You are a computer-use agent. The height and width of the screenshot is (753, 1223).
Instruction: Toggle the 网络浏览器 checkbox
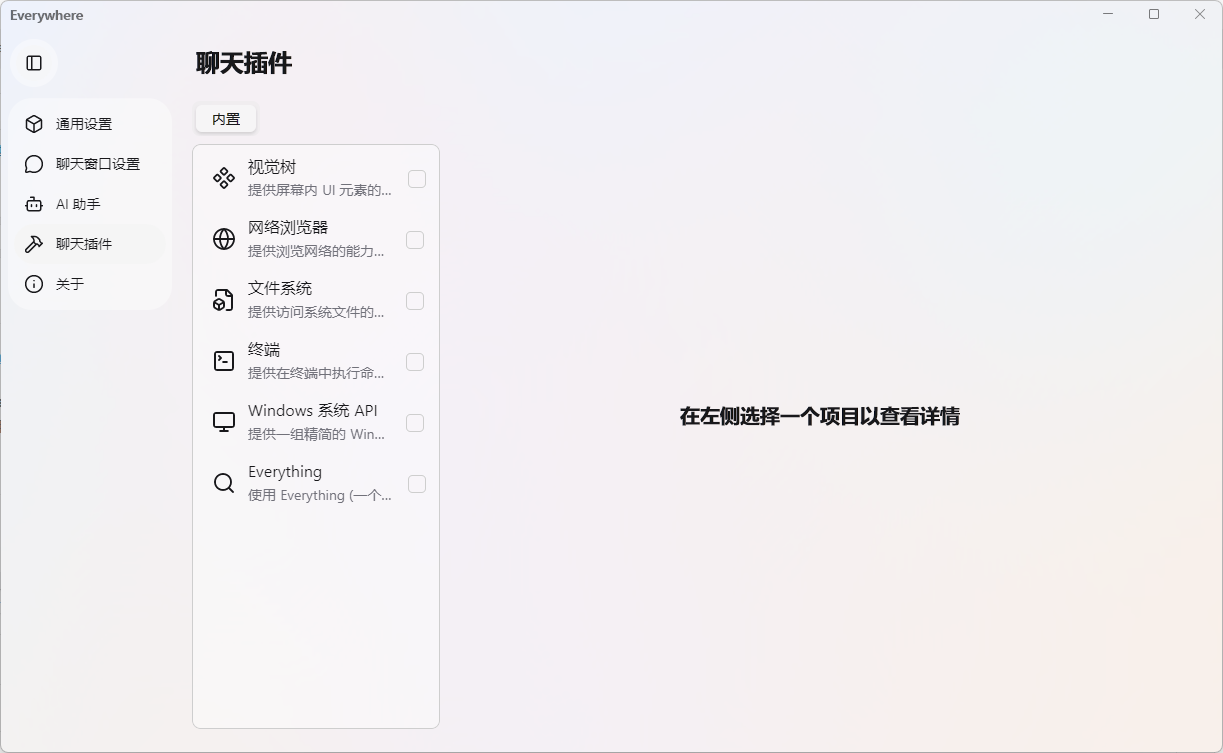tap(416, 239)
